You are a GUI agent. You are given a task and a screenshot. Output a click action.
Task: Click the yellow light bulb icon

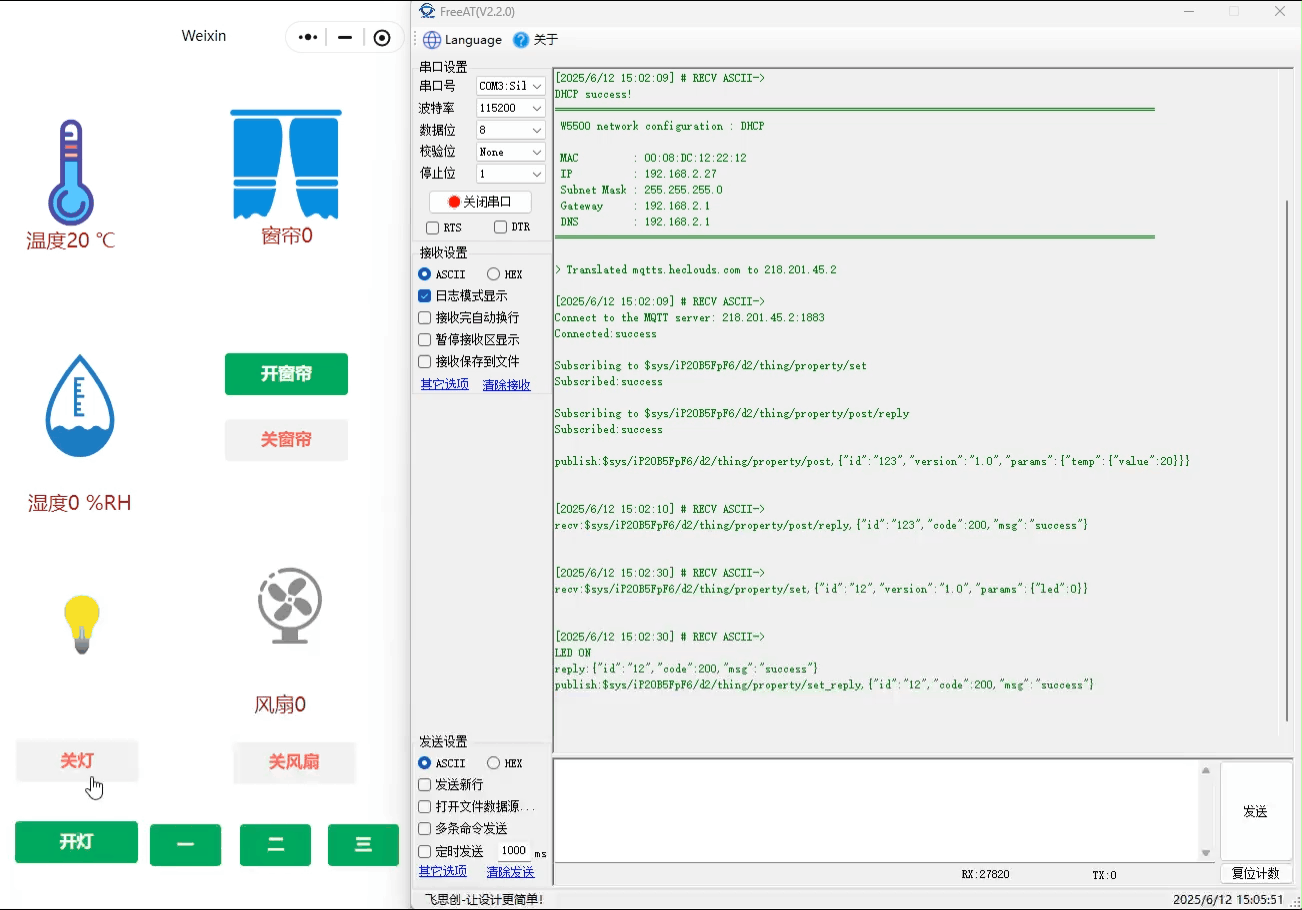tap(82, 623)
